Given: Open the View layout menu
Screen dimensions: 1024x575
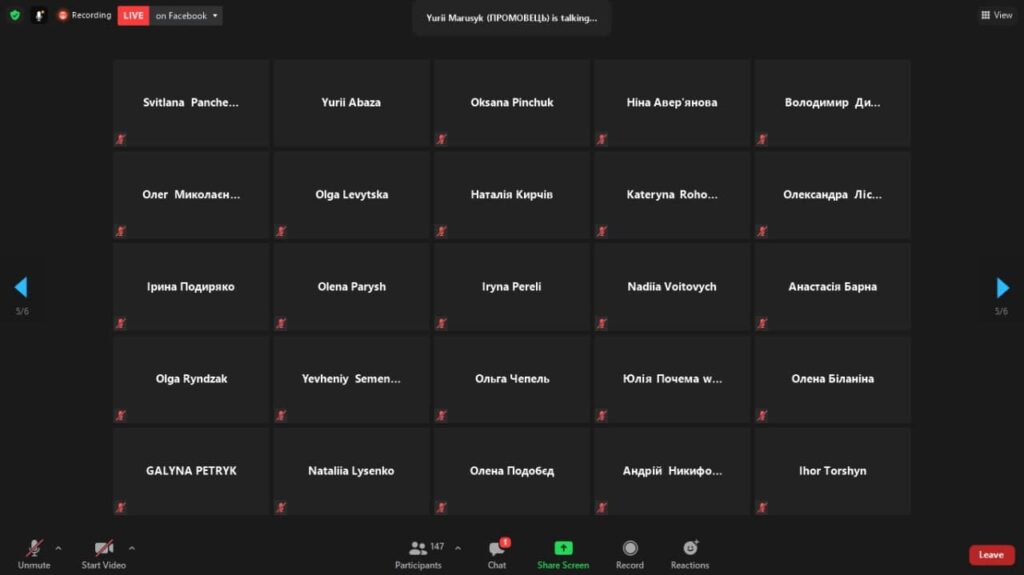Looking at the screenshot, I should pos(997,15).
